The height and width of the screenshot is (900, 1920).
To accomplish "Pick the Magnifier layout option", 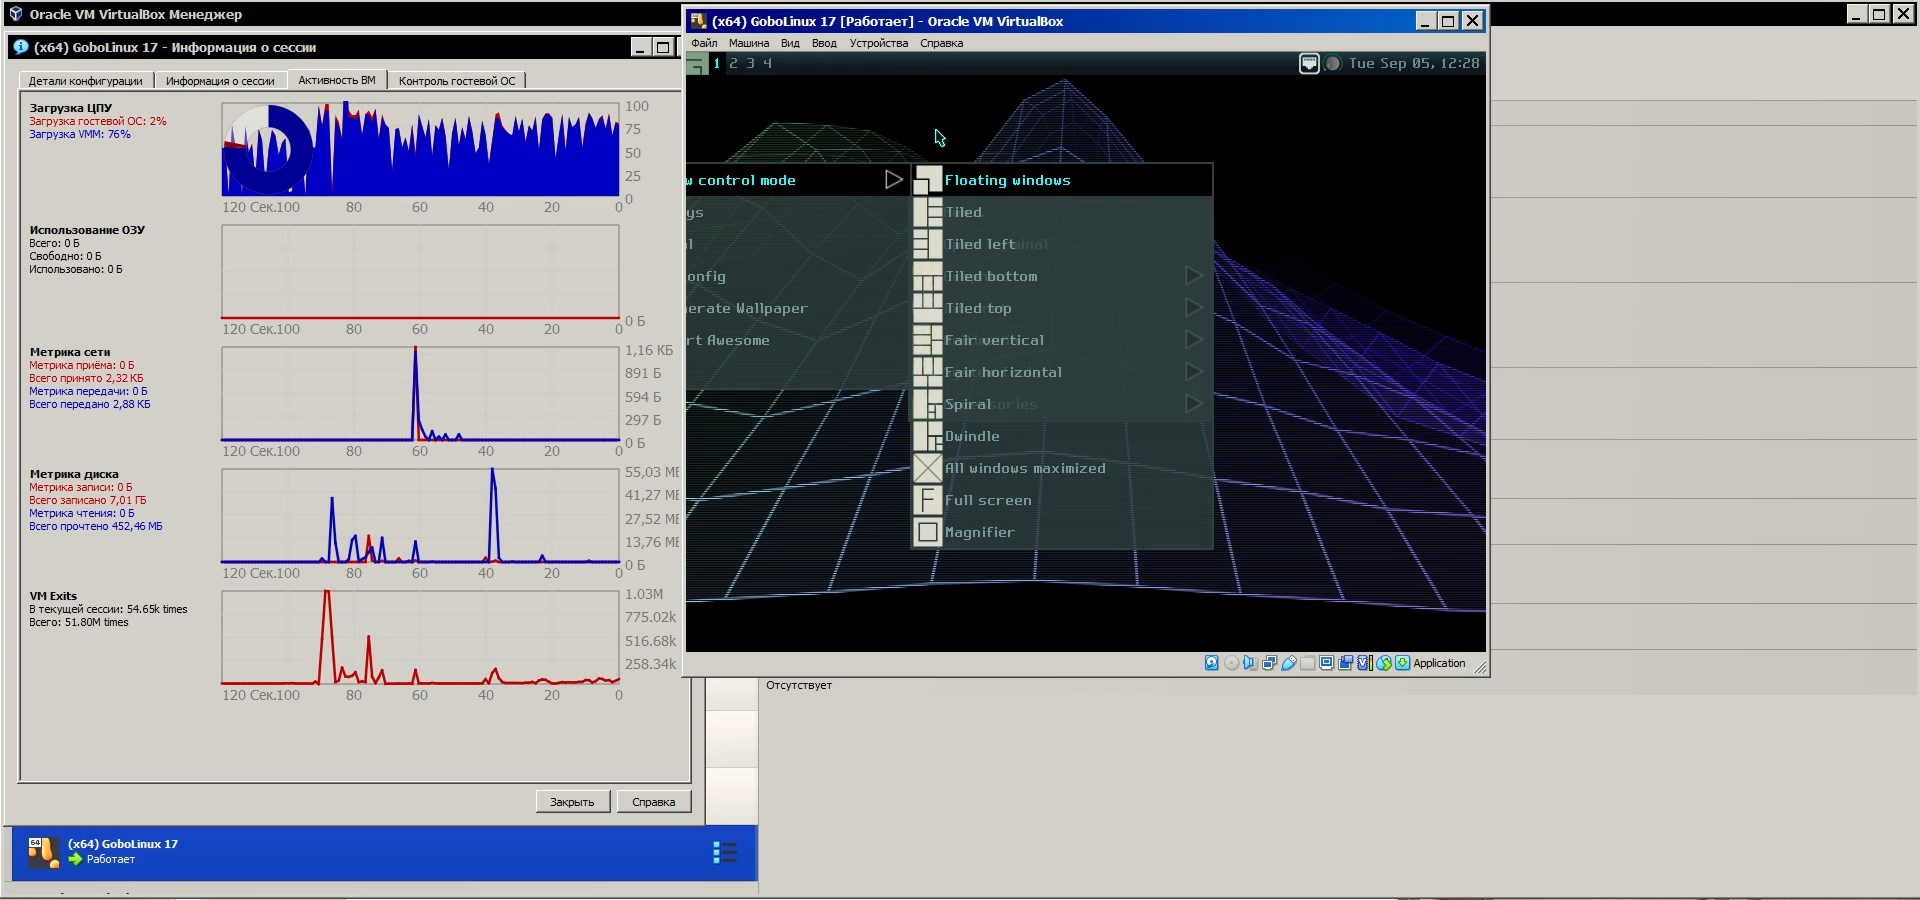I will coord(979,532).
